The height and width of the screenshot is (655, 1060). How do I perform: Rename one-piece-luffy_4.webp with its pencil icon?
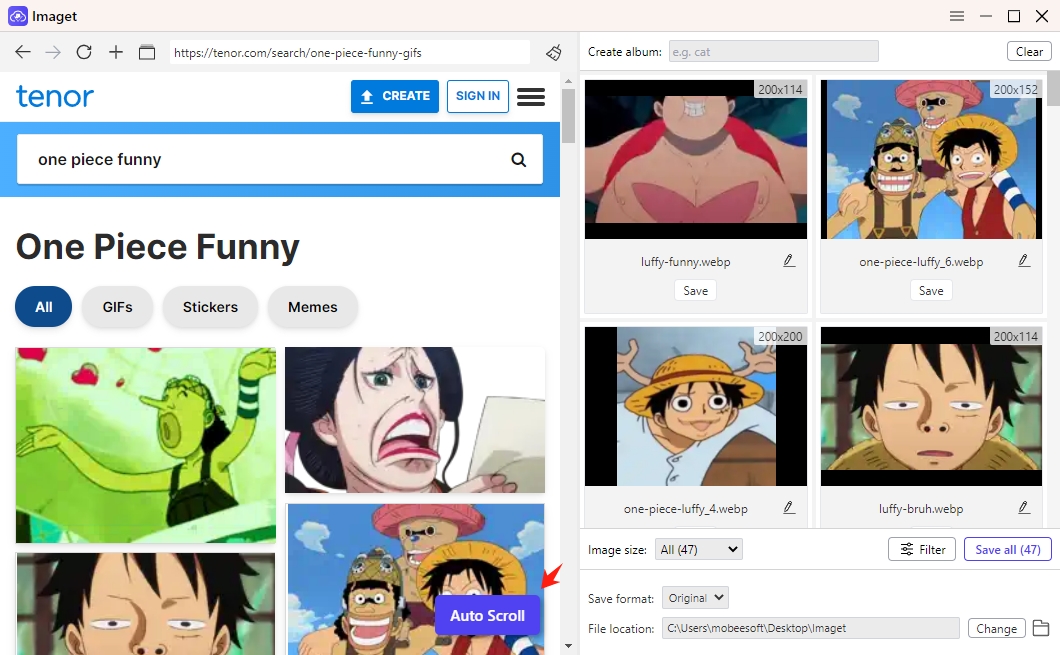[x=789, y=508]
